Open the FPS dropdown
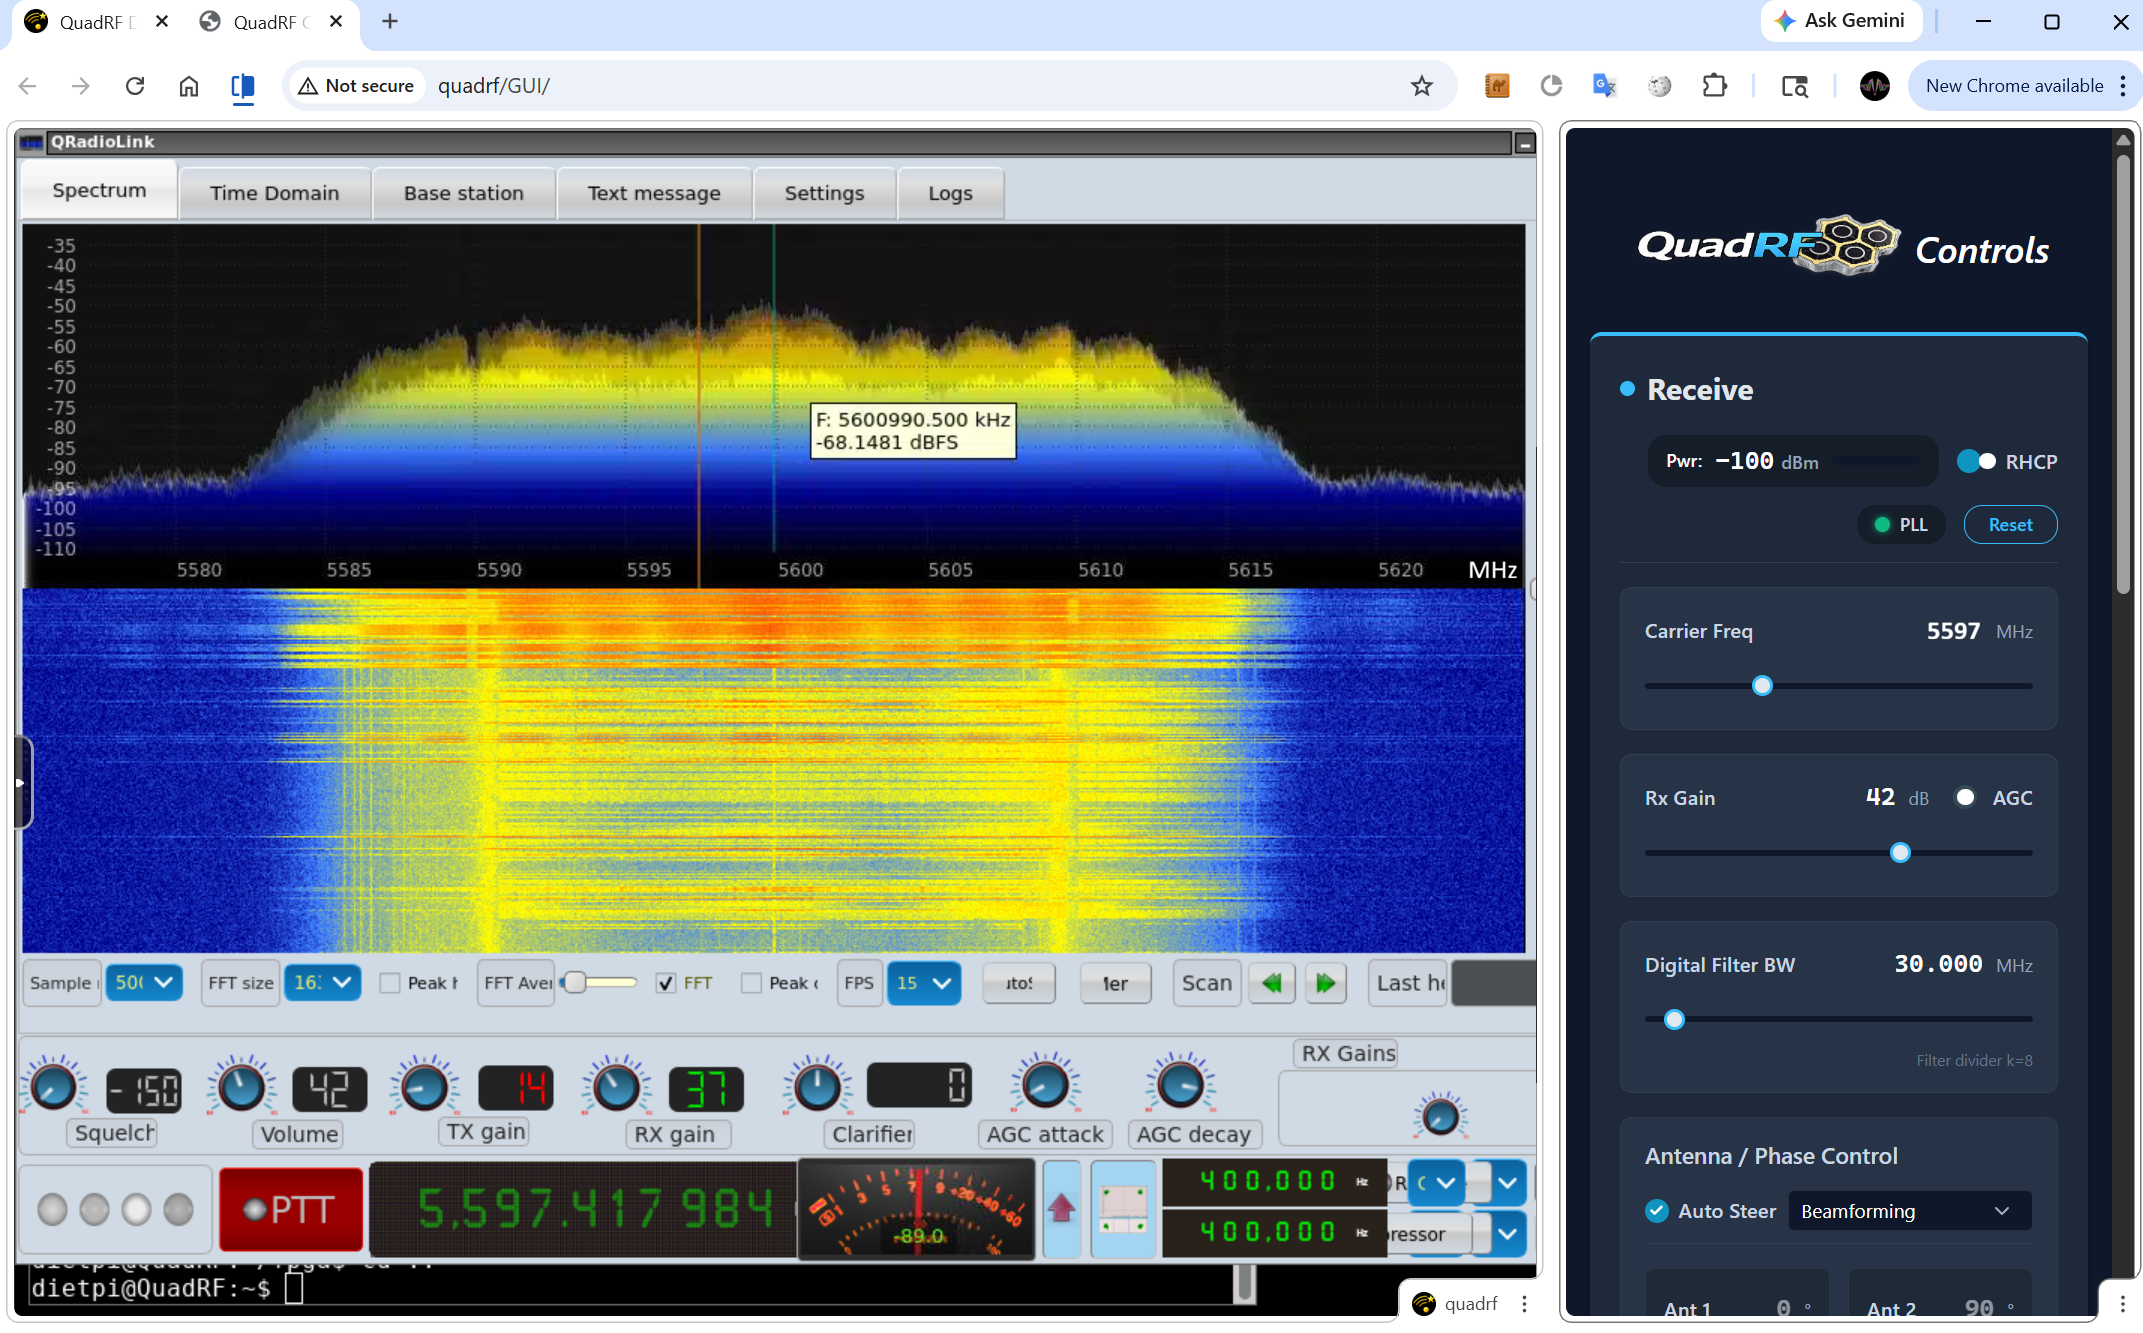The width and height of the screenshot is (2143, 1333). [924, 983]
